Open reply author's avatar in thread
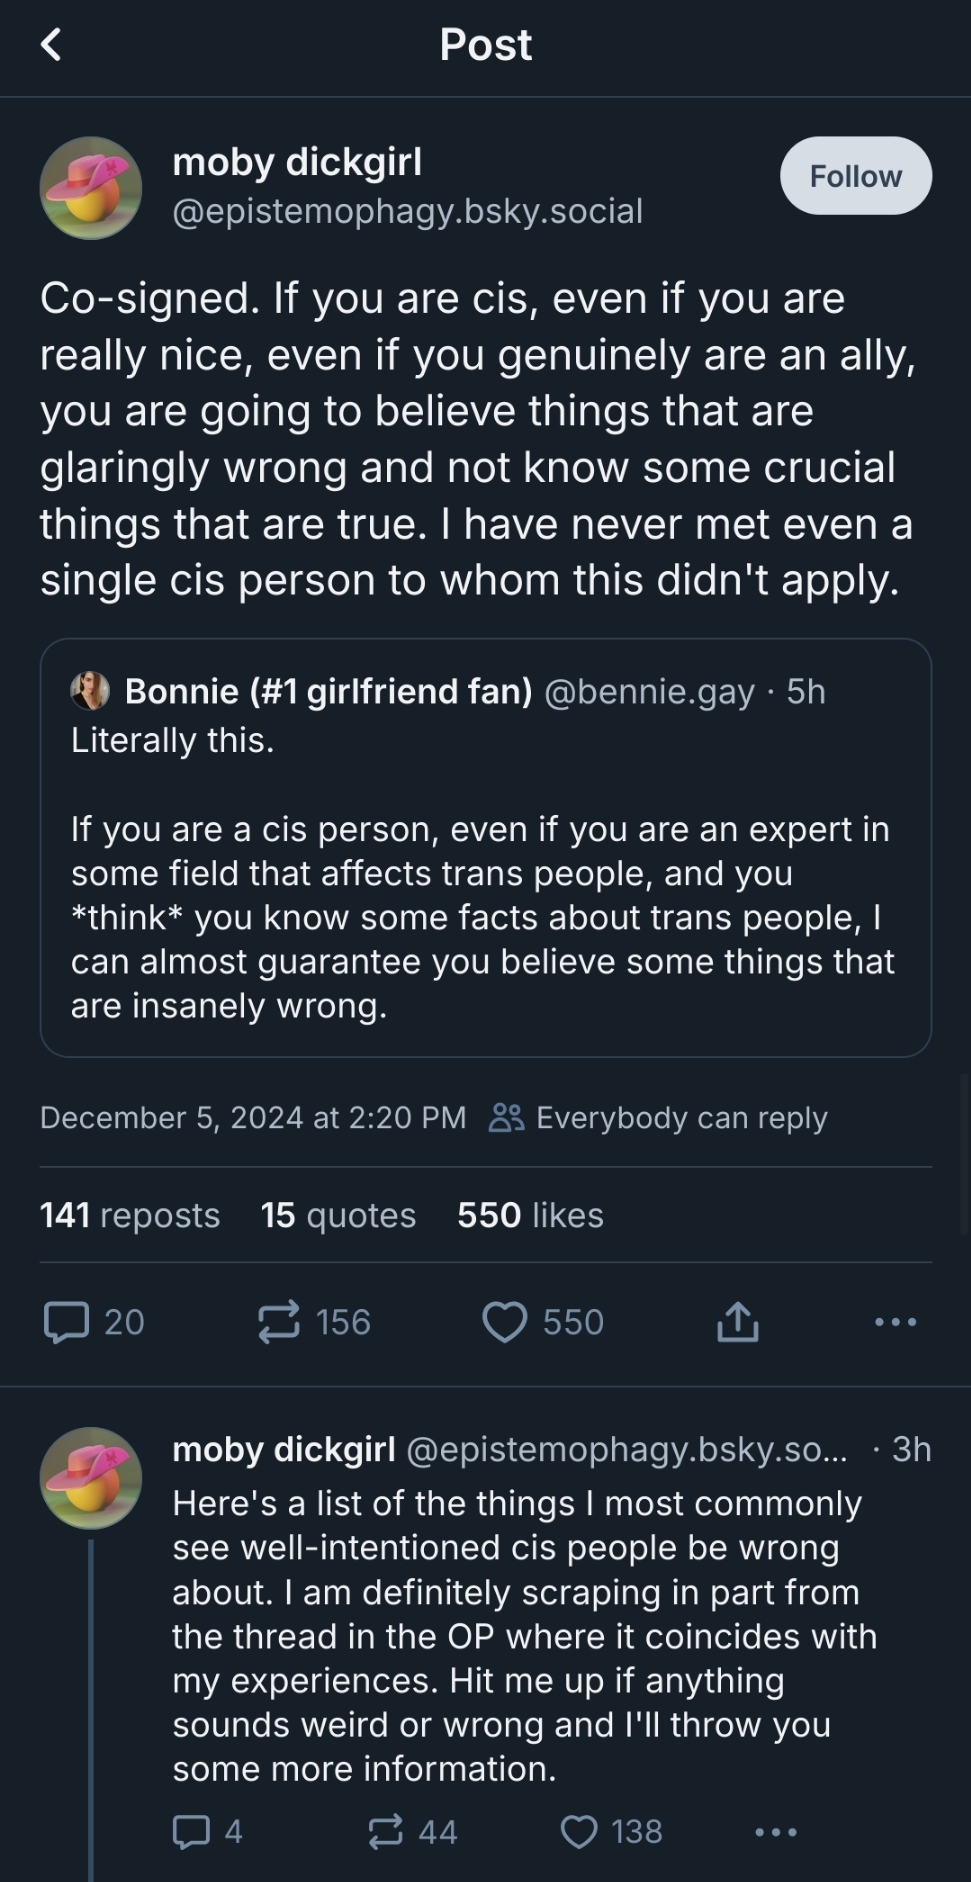This screenshot has height=1882, width=971. [x=90, y=1477]
